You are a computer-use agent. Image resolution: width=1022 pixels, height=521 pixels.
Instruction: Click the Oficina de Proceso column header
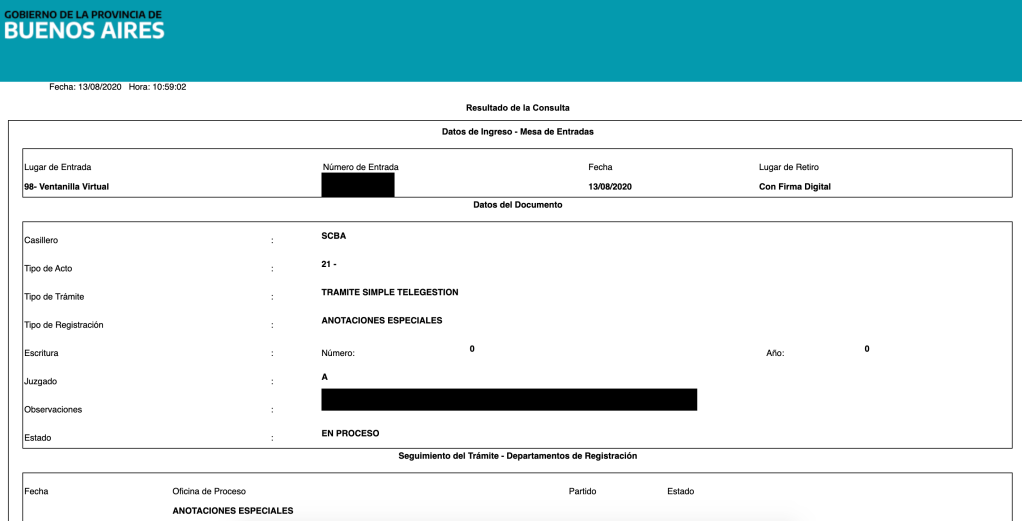209,491
